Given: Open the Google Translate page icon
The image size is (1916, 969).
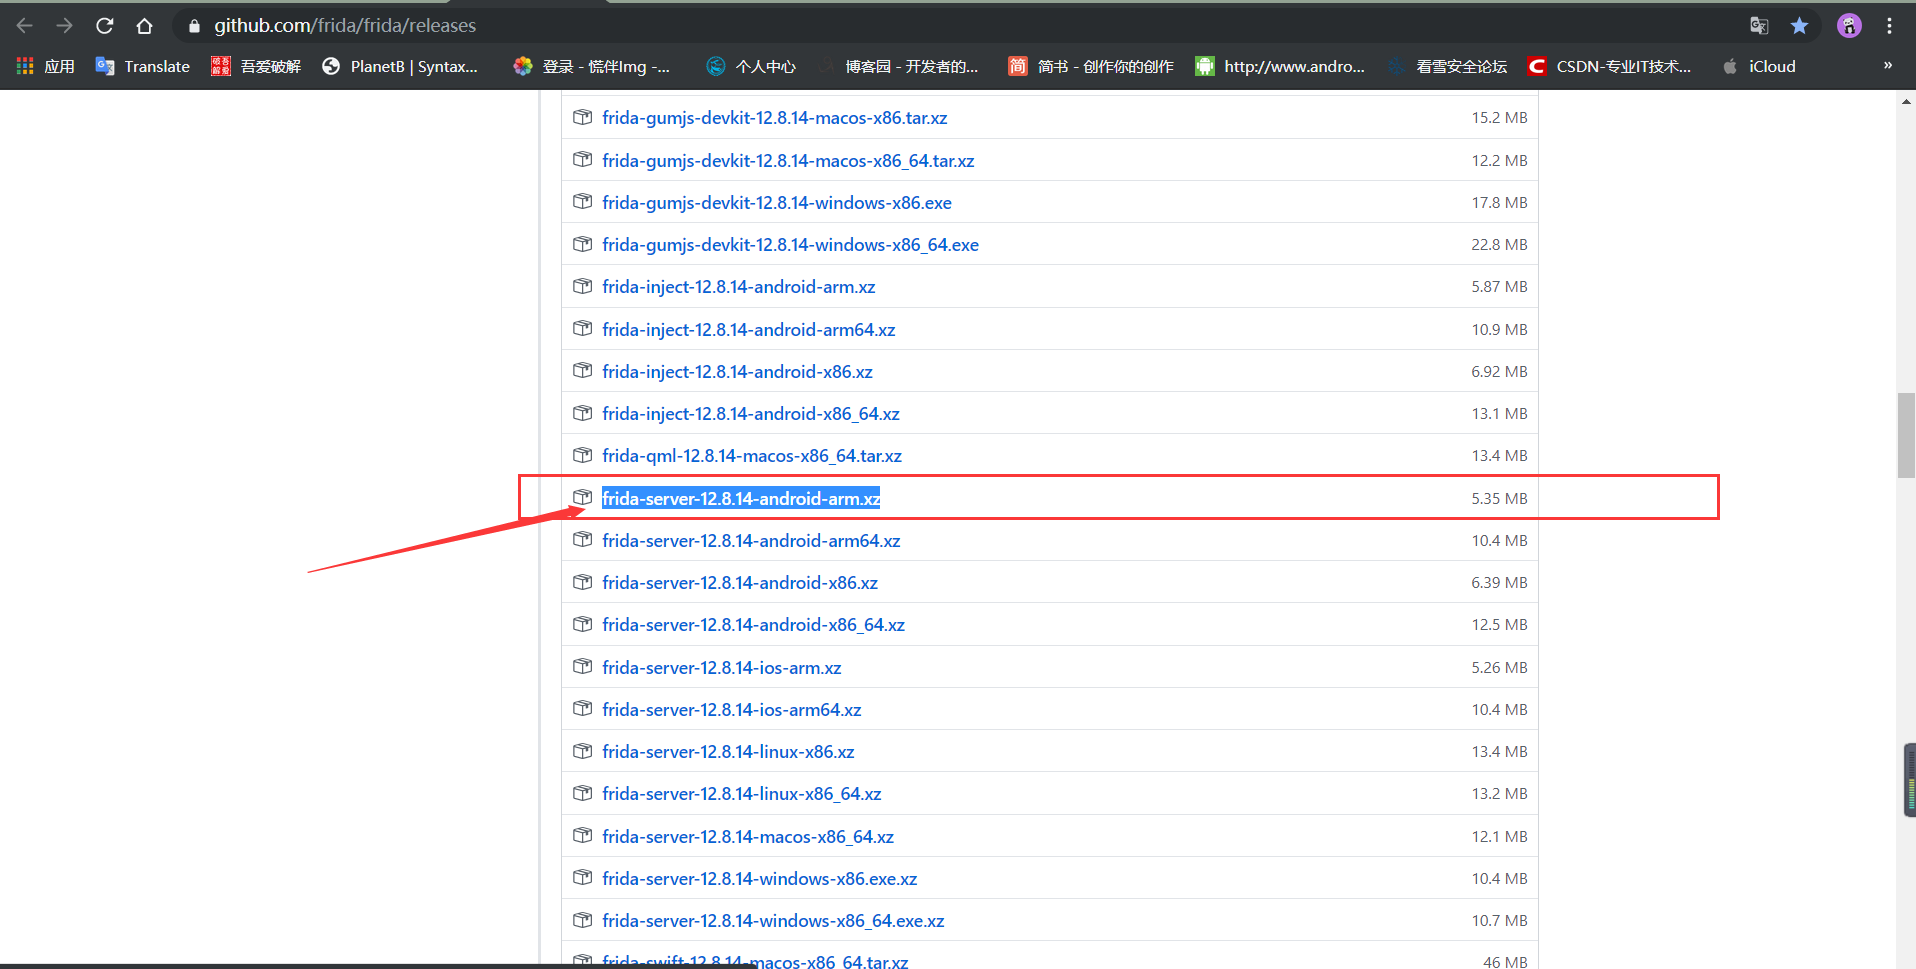Looking at the screenshot, I should (x=1759, y=26).
